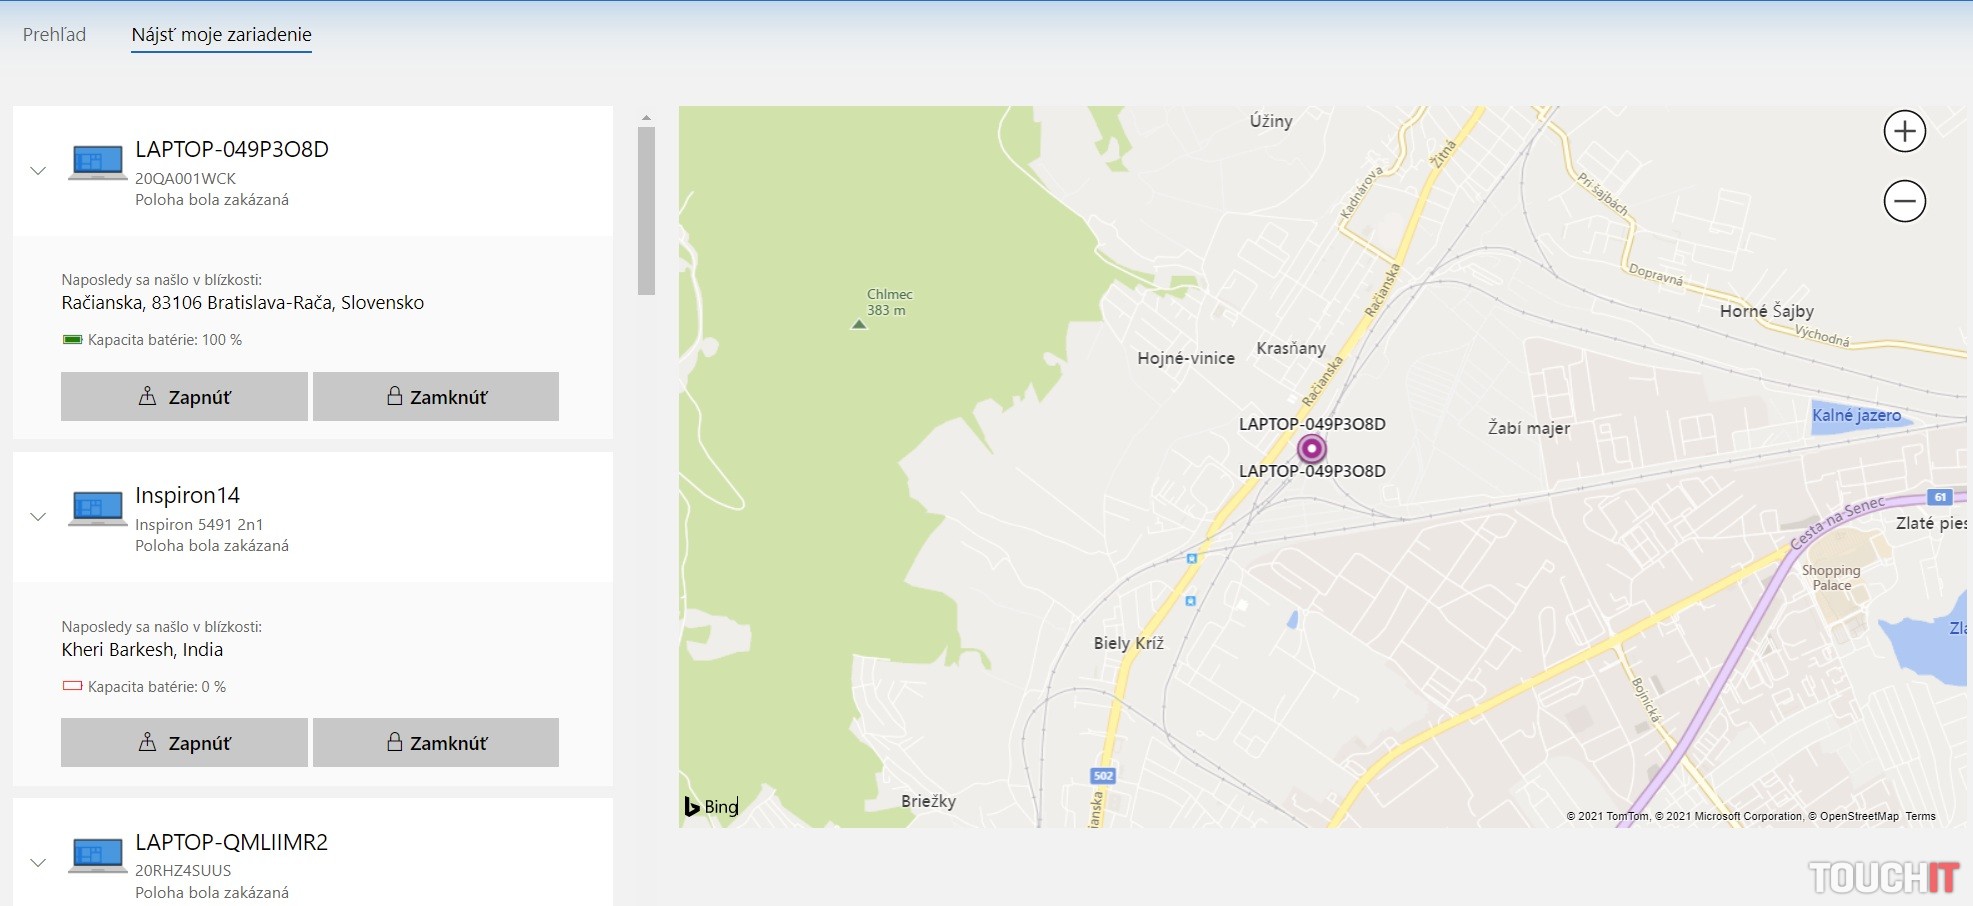This screenshot has width=1973, height=906.
Task: Click the Biely Kríž map label
Action: 1129,643
